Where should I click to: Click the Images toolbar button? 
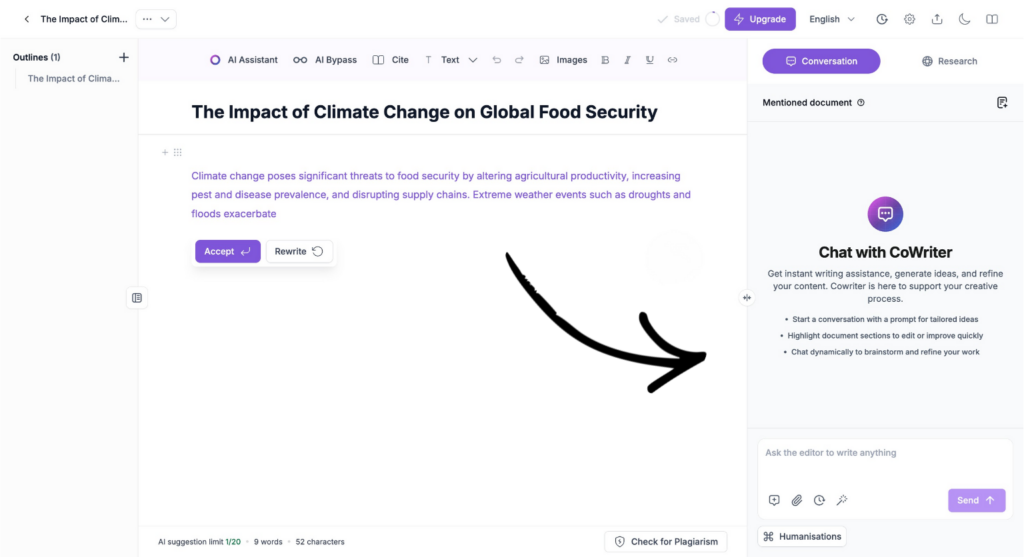[x=563, y=60]
